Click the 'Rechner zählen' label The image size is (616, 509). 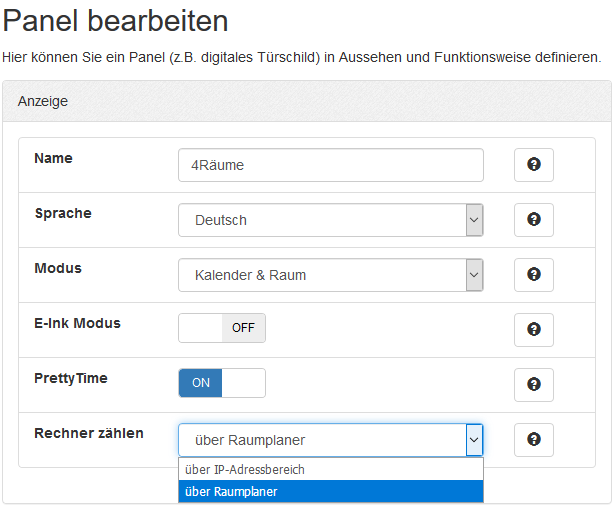[x=89, y=433]
